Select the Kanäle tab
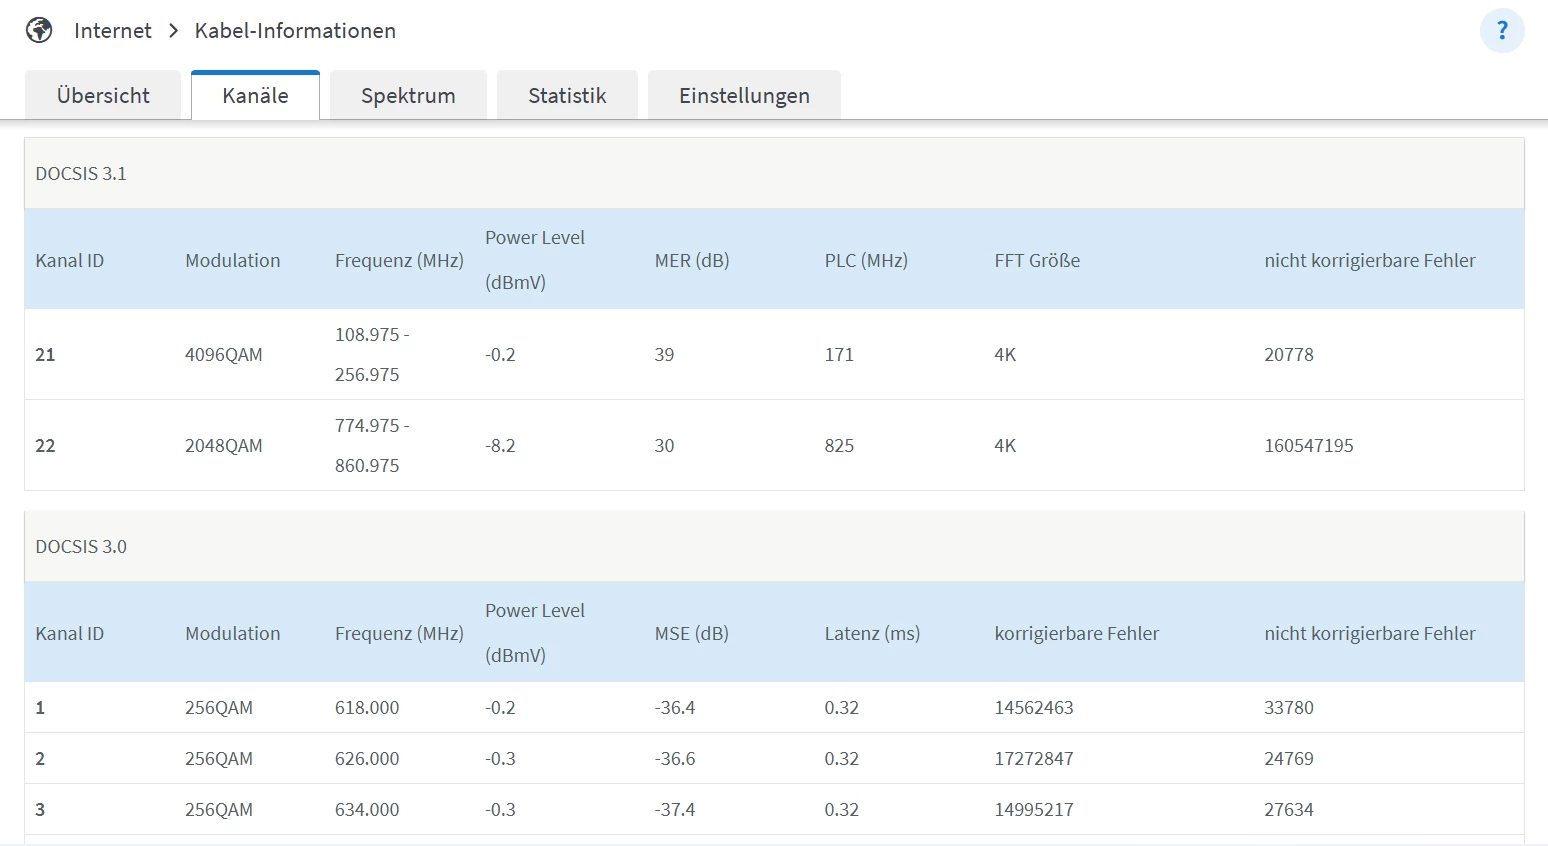 click(255, 96)
